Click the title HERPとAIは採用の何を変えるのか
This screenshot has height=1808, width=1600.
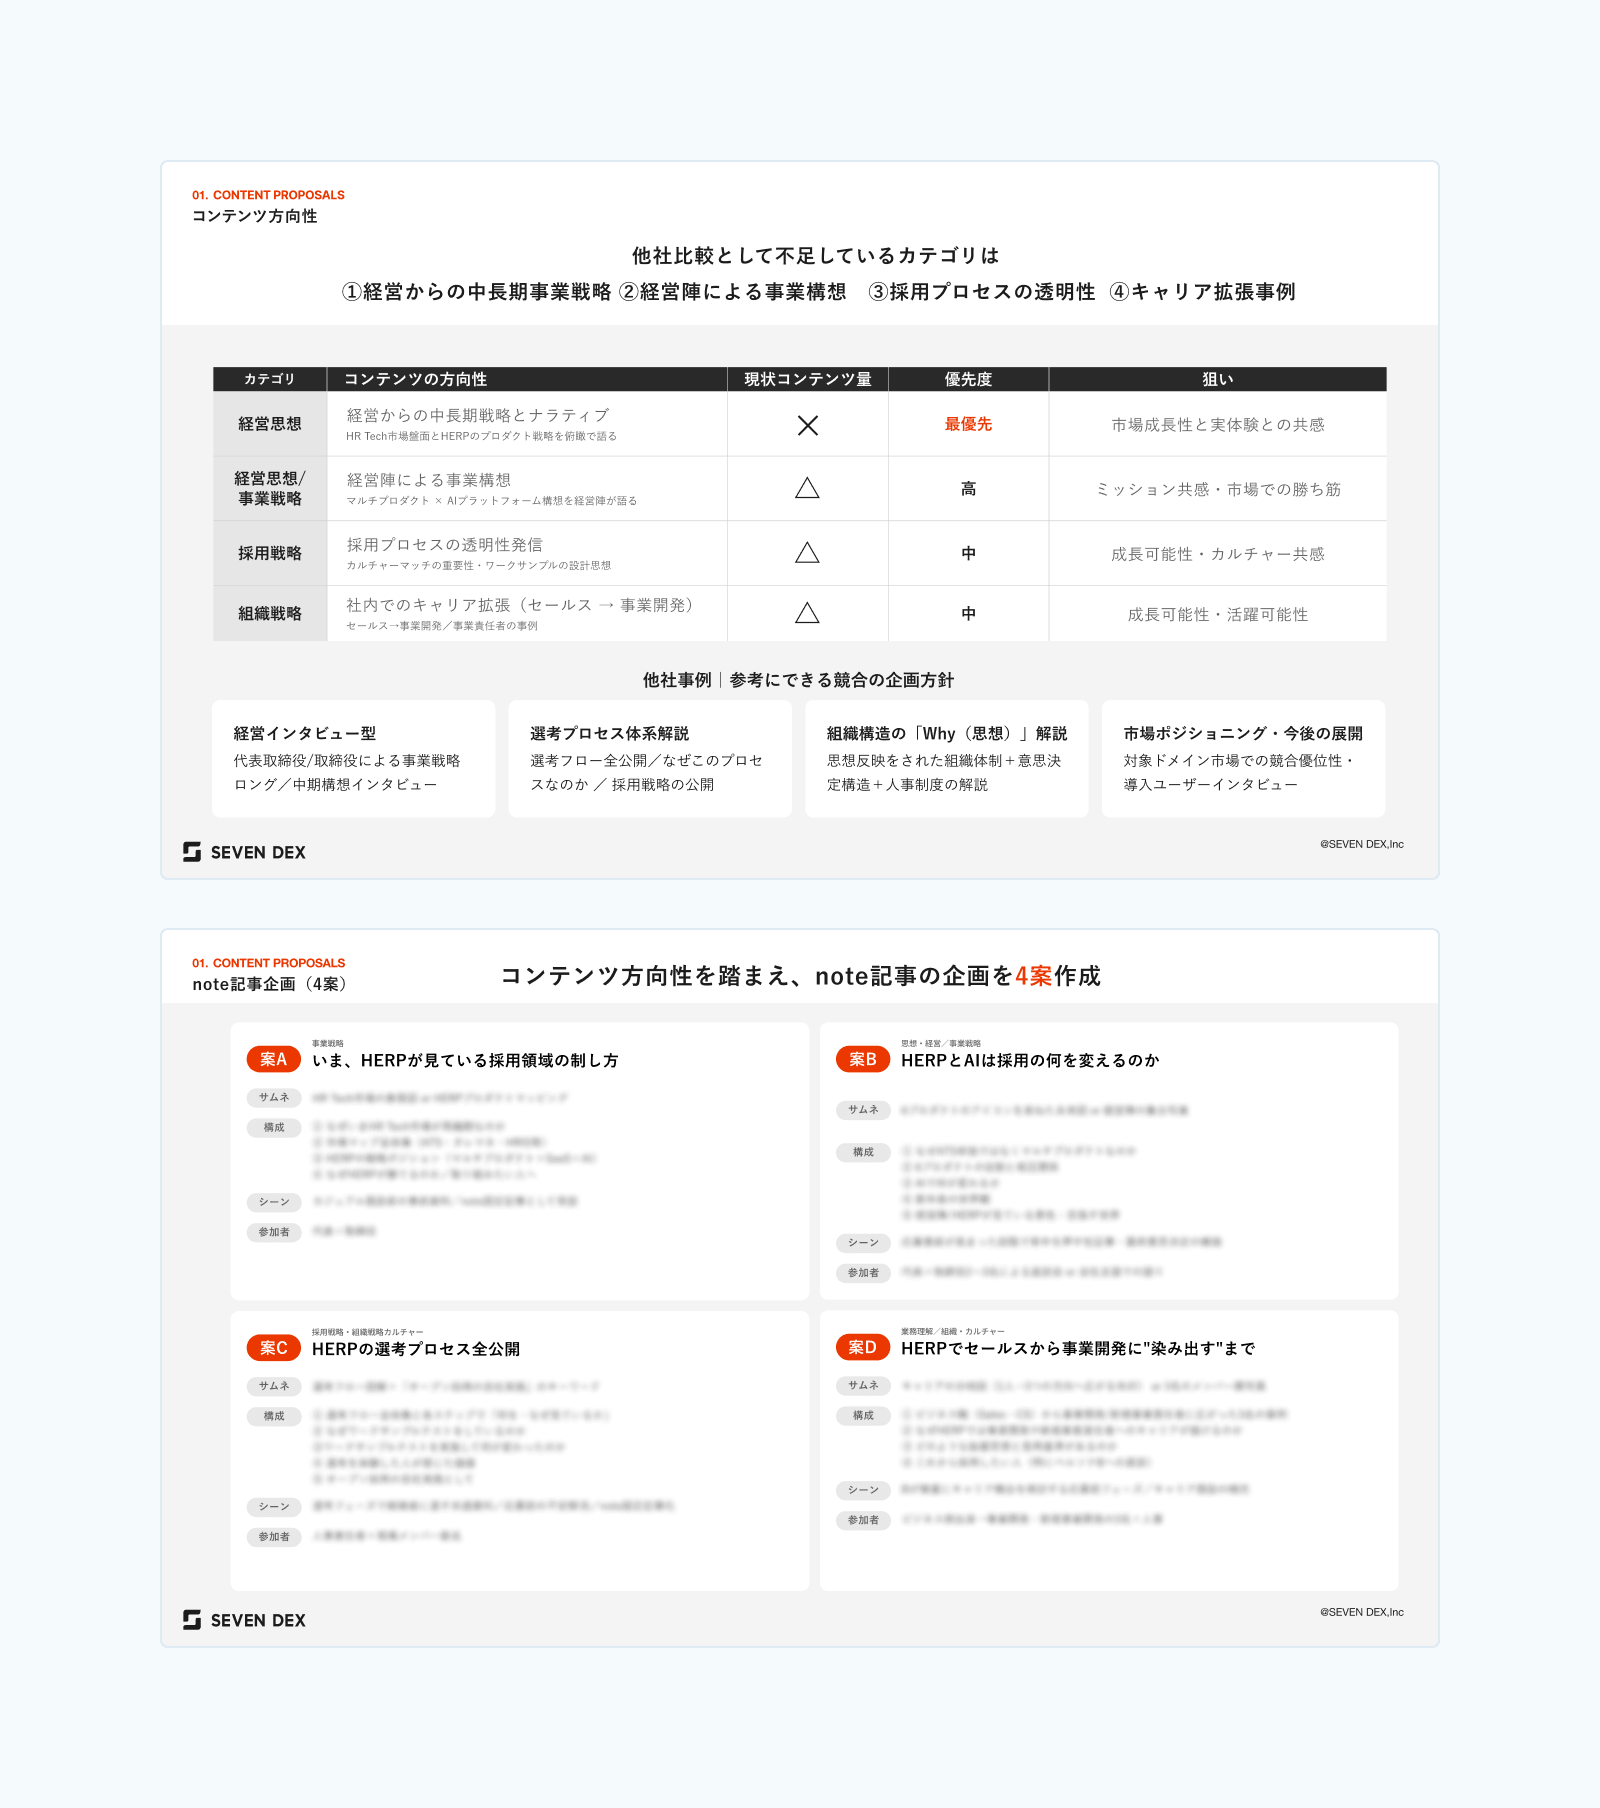(x=1030, y=1060)
